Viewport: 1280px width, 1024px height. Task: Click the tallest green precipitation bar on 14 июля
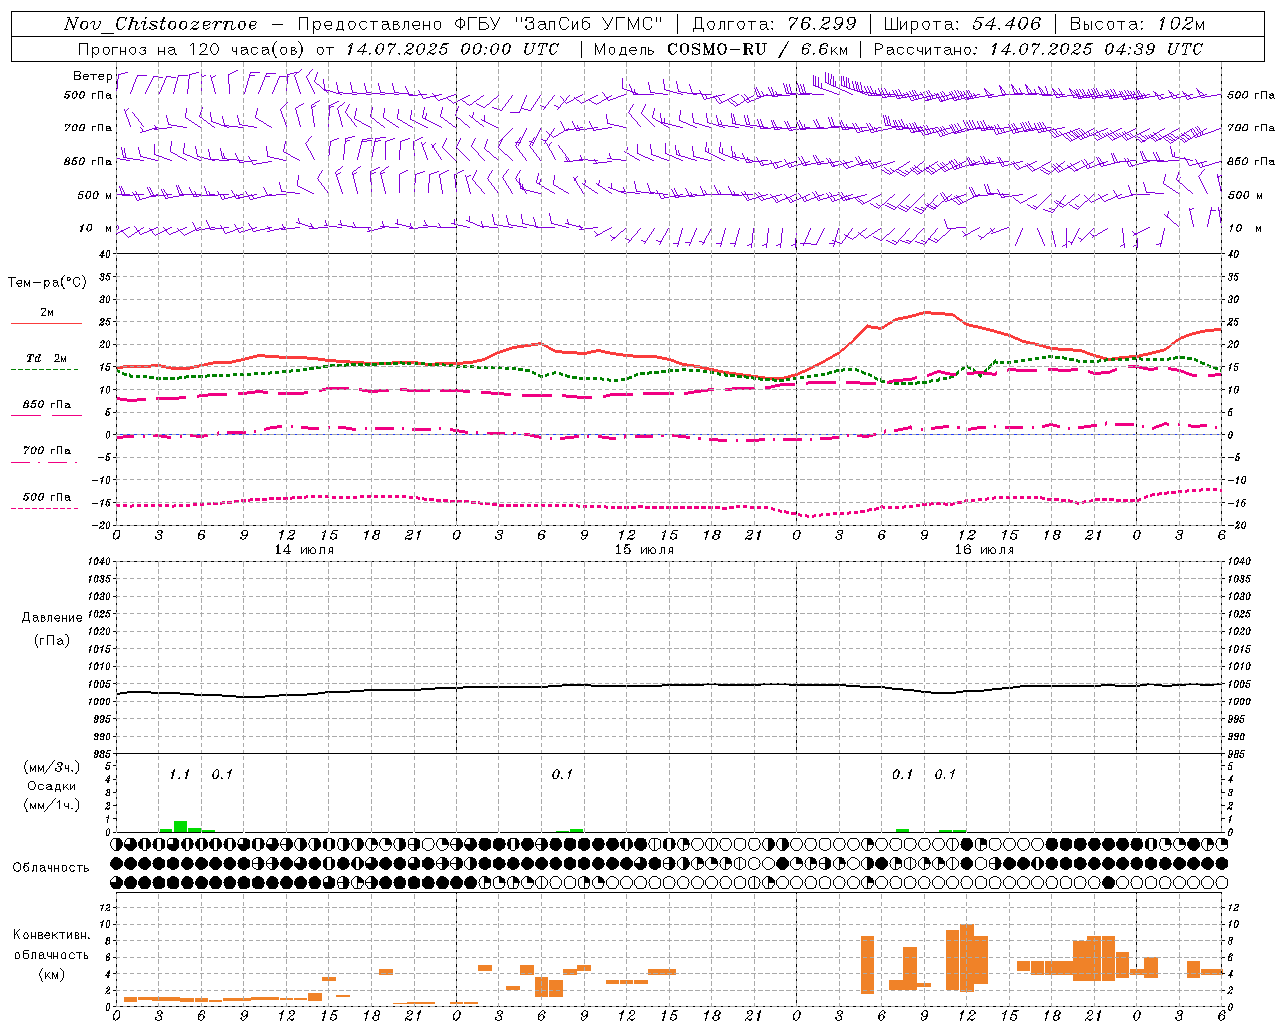(x=180, y=826)
